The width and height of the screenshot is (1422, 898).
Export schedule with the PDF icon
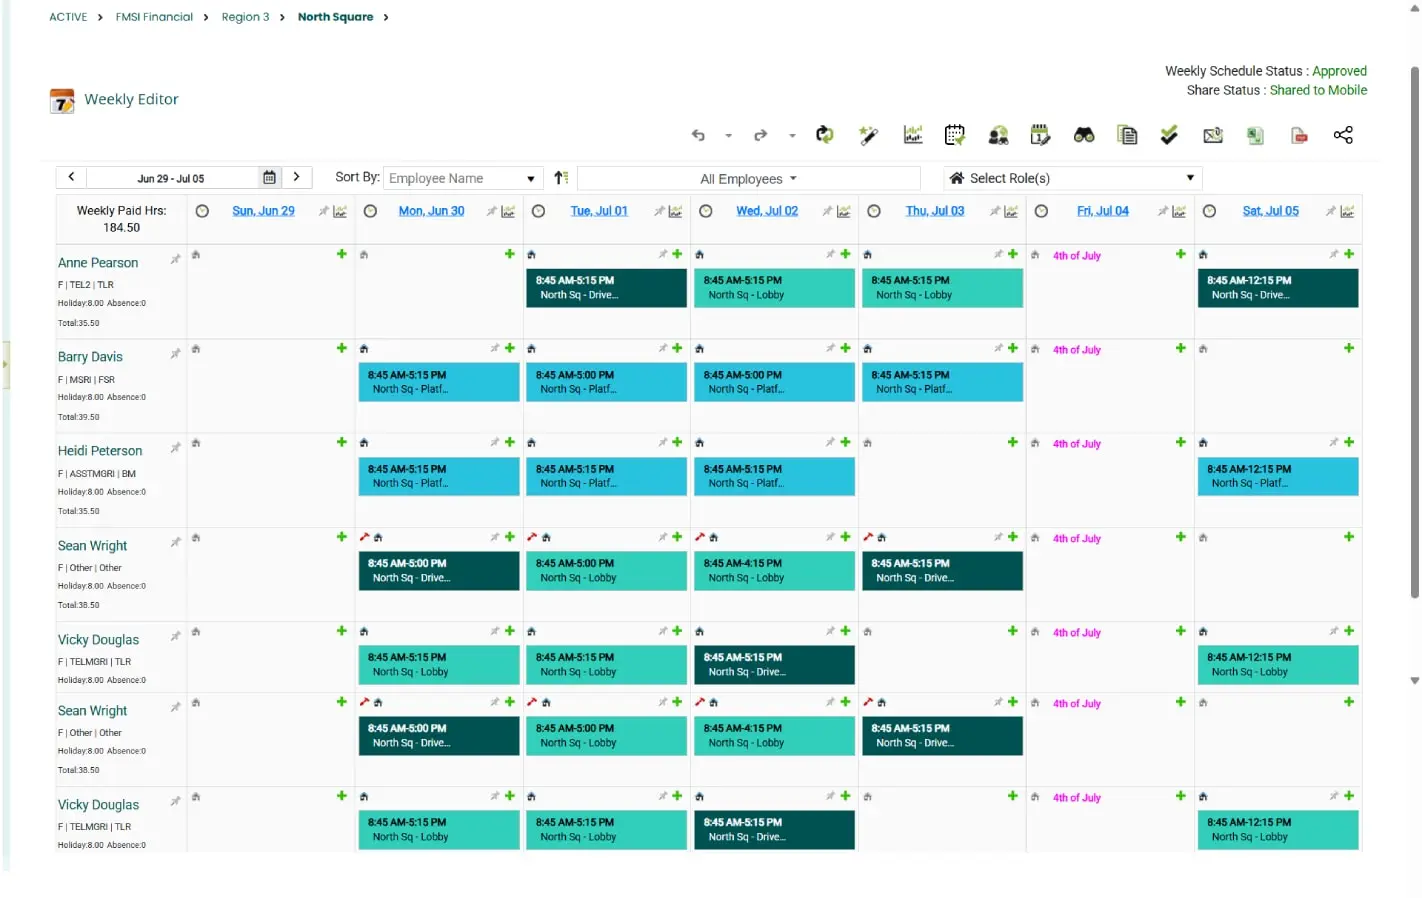coord(1299,135)
